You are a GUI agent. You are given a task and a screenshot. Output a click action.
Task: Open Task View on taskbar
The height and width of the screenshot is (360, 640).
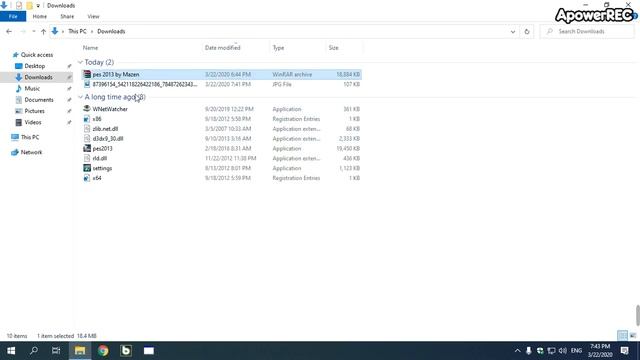56,351
